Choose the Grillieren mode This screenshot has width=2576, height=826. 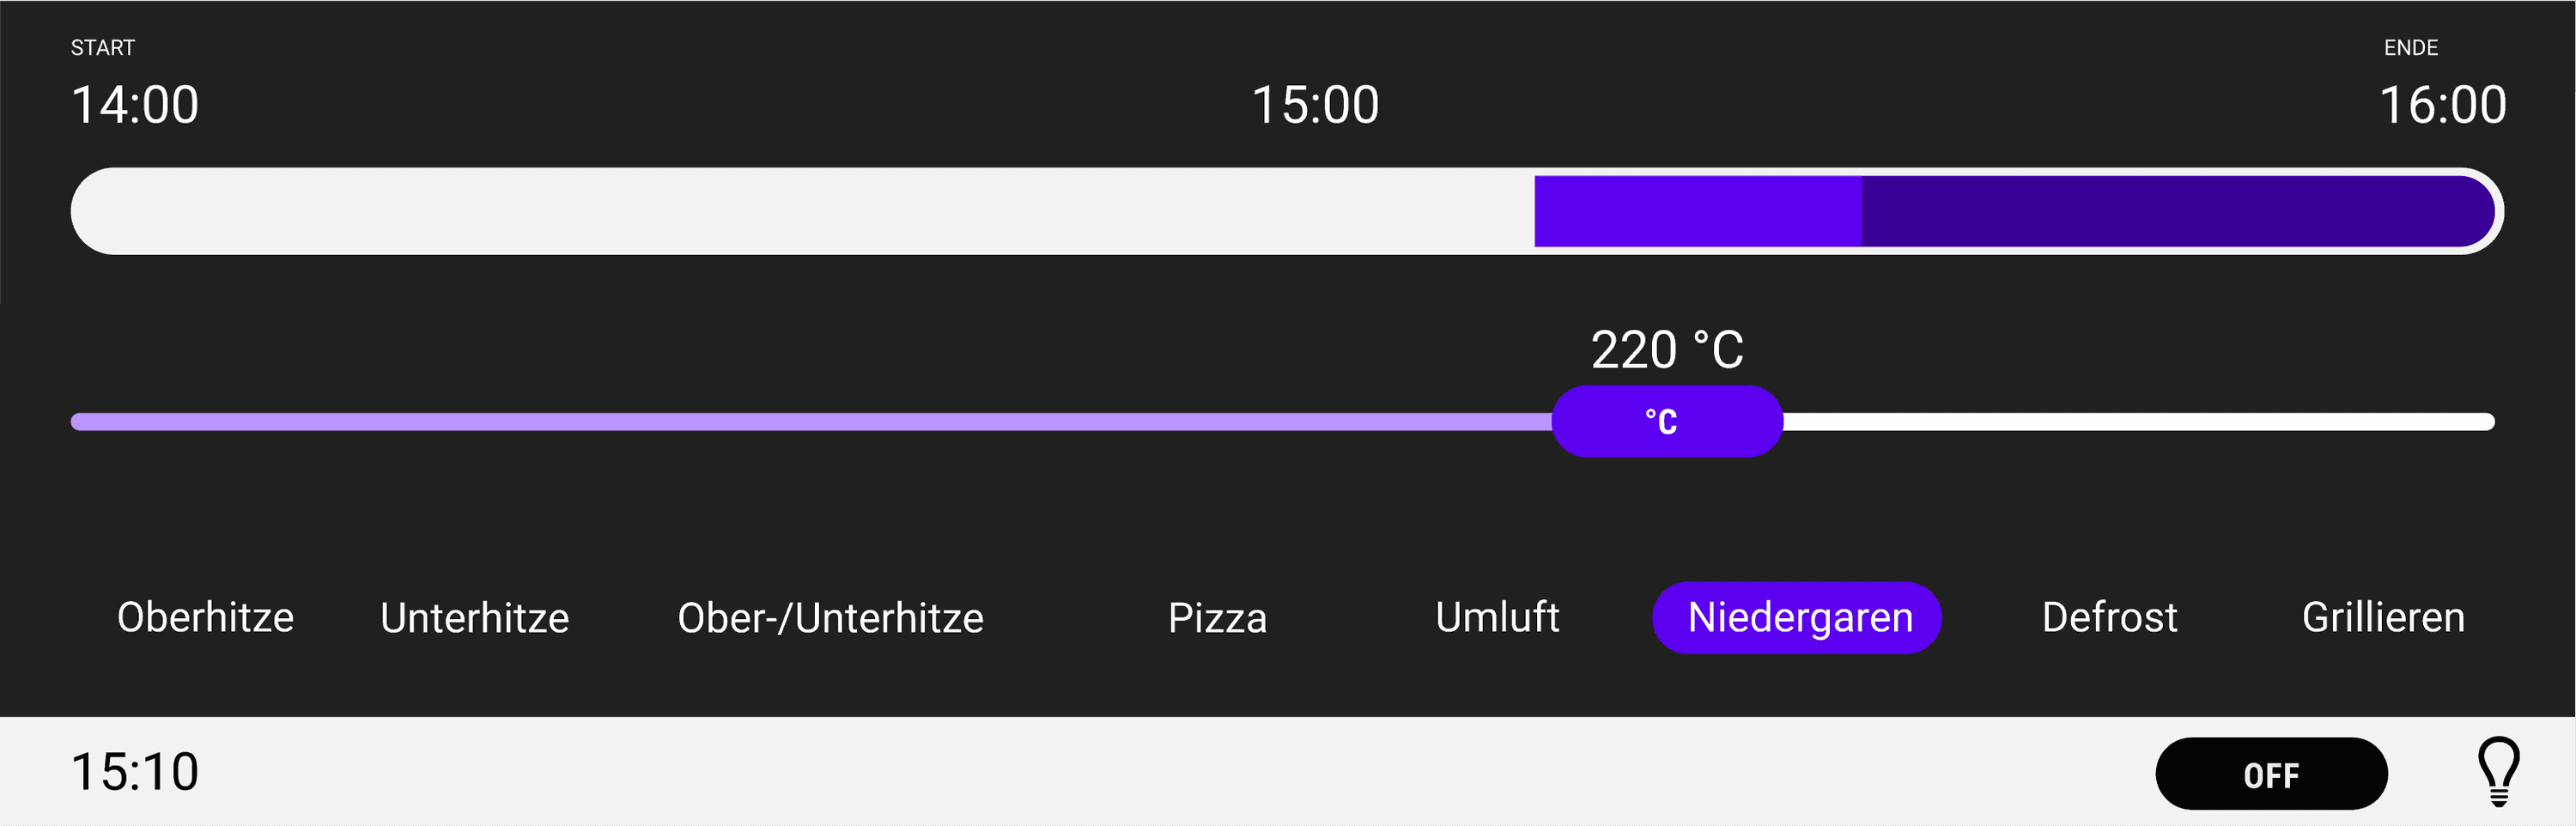(x=2382, y=617)
